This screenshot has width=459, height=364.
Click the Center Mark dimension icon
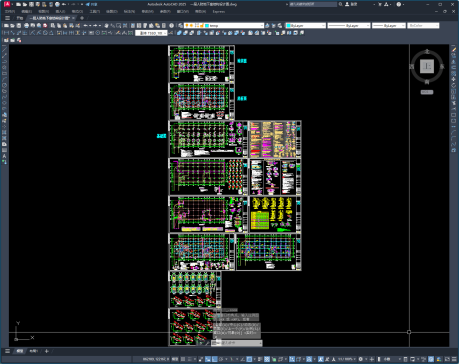(98, 33)
